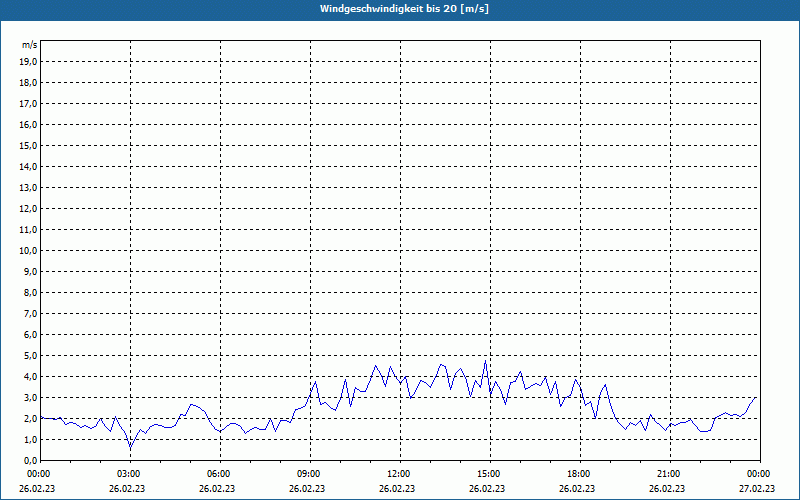
Task: Click the 09:00 time axis label
Action: click(309, 474)
